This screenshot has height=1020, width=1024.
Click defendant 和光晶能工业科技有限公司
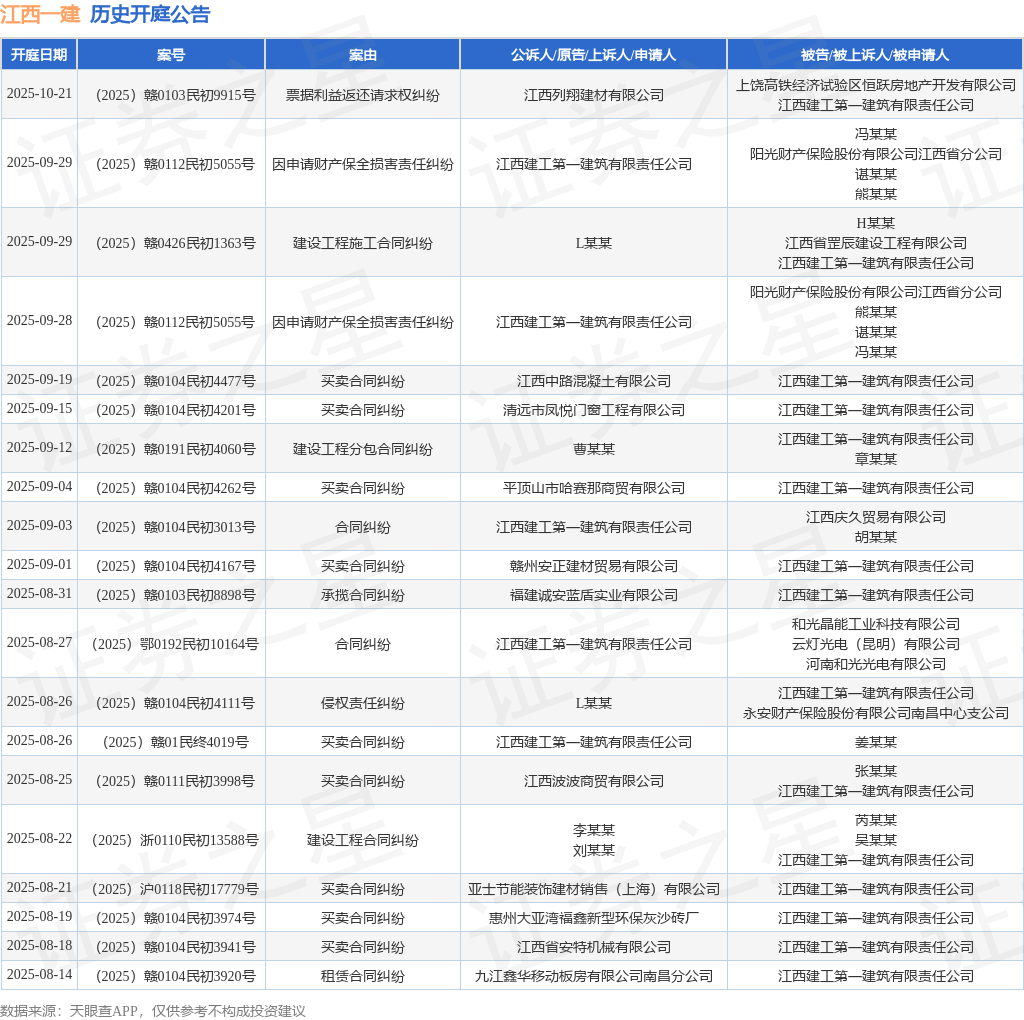(876, 624)
